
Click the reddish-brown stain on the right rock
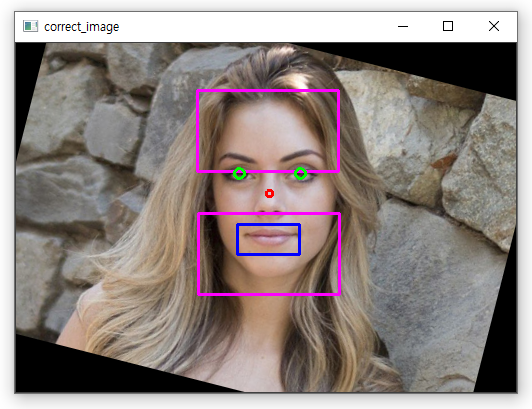click(444, 161)
